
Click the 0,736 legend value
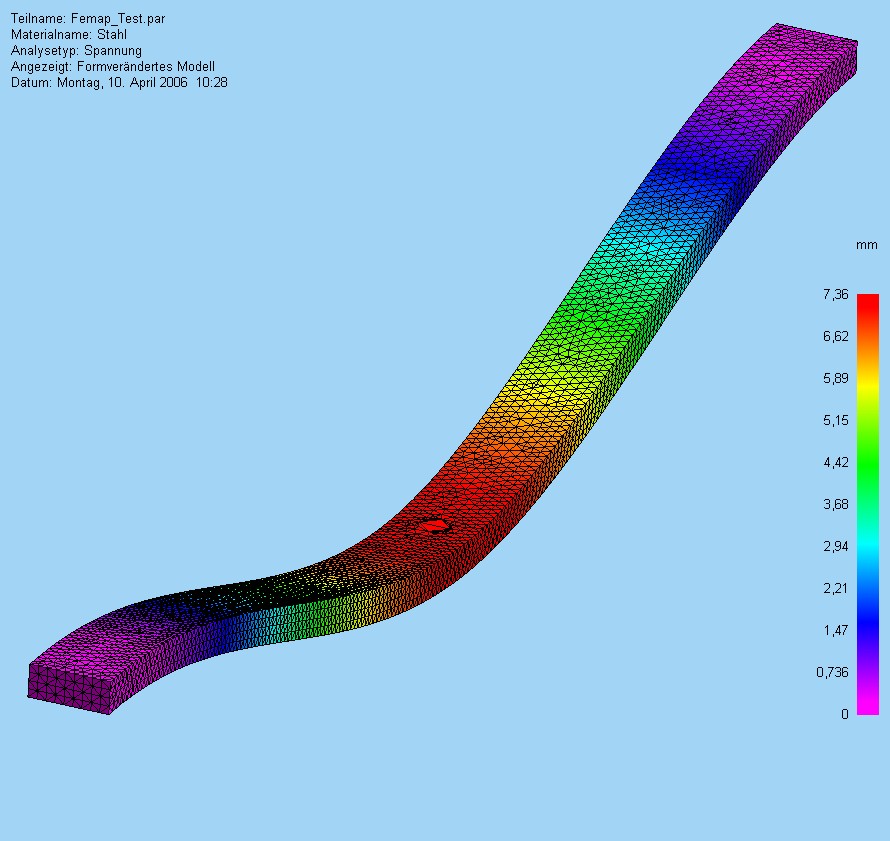tap(833, 672)
